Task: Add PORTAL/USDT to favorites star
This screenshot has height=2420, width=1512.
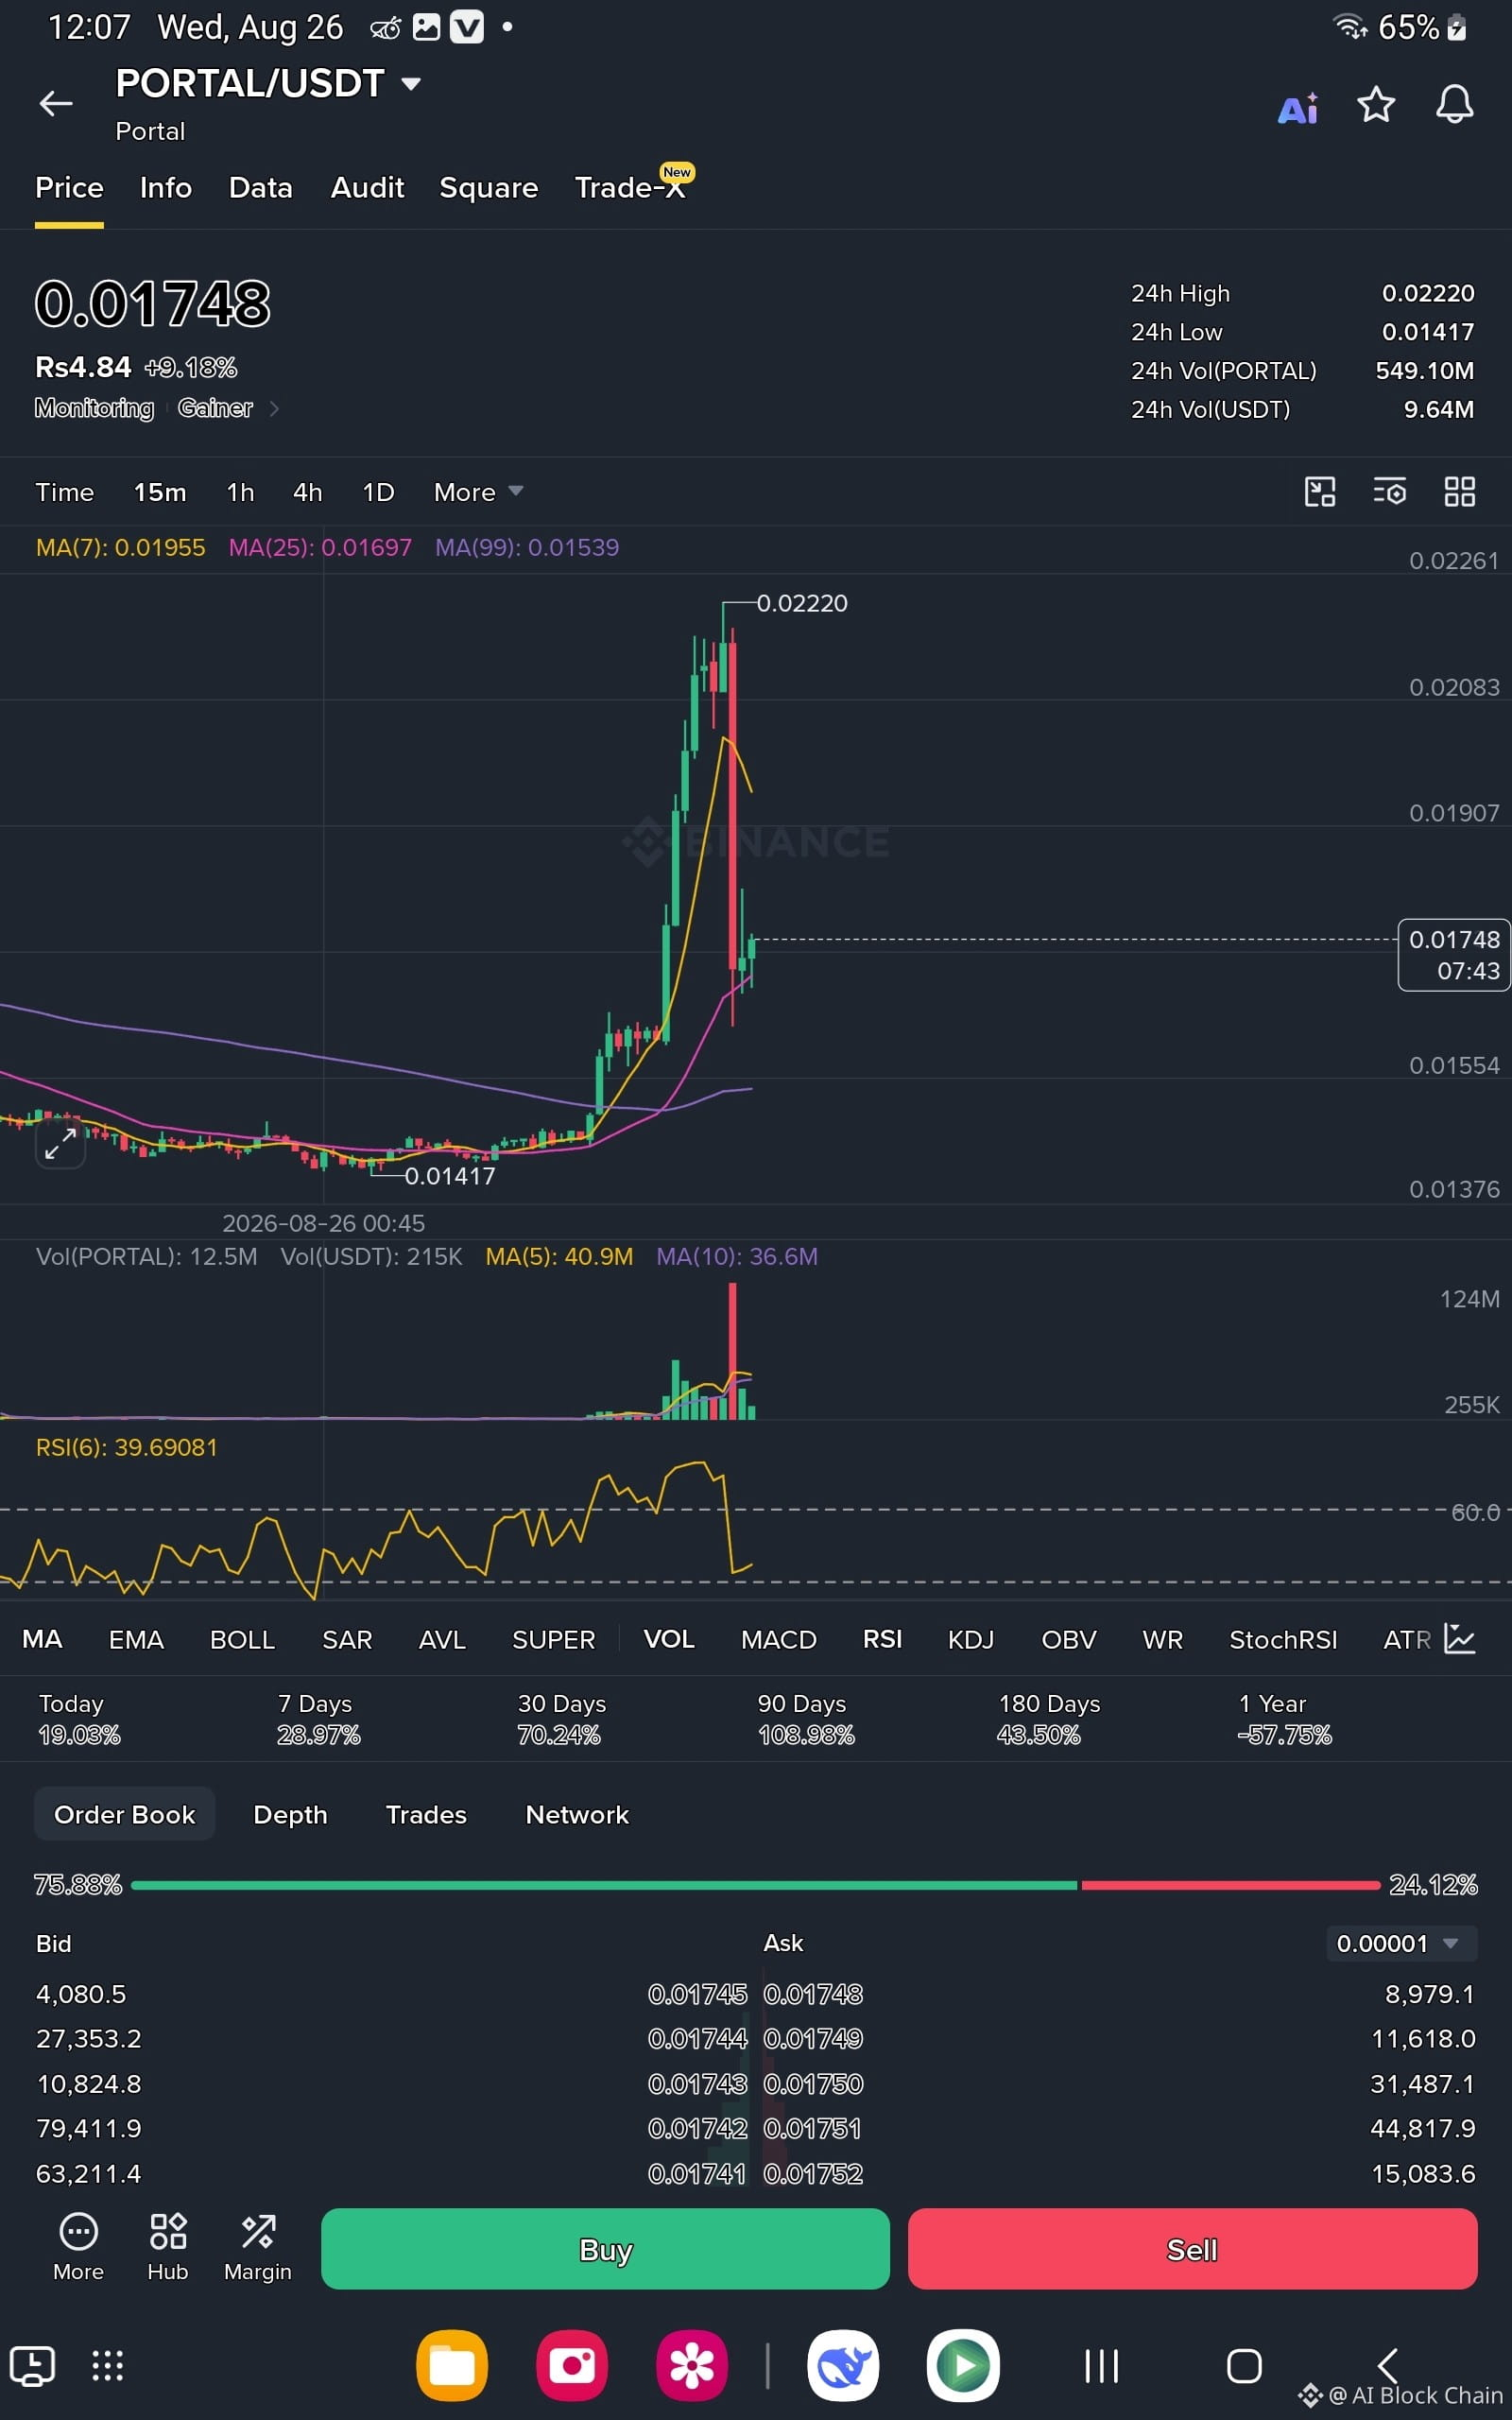Action: [x=1376, y=104]
